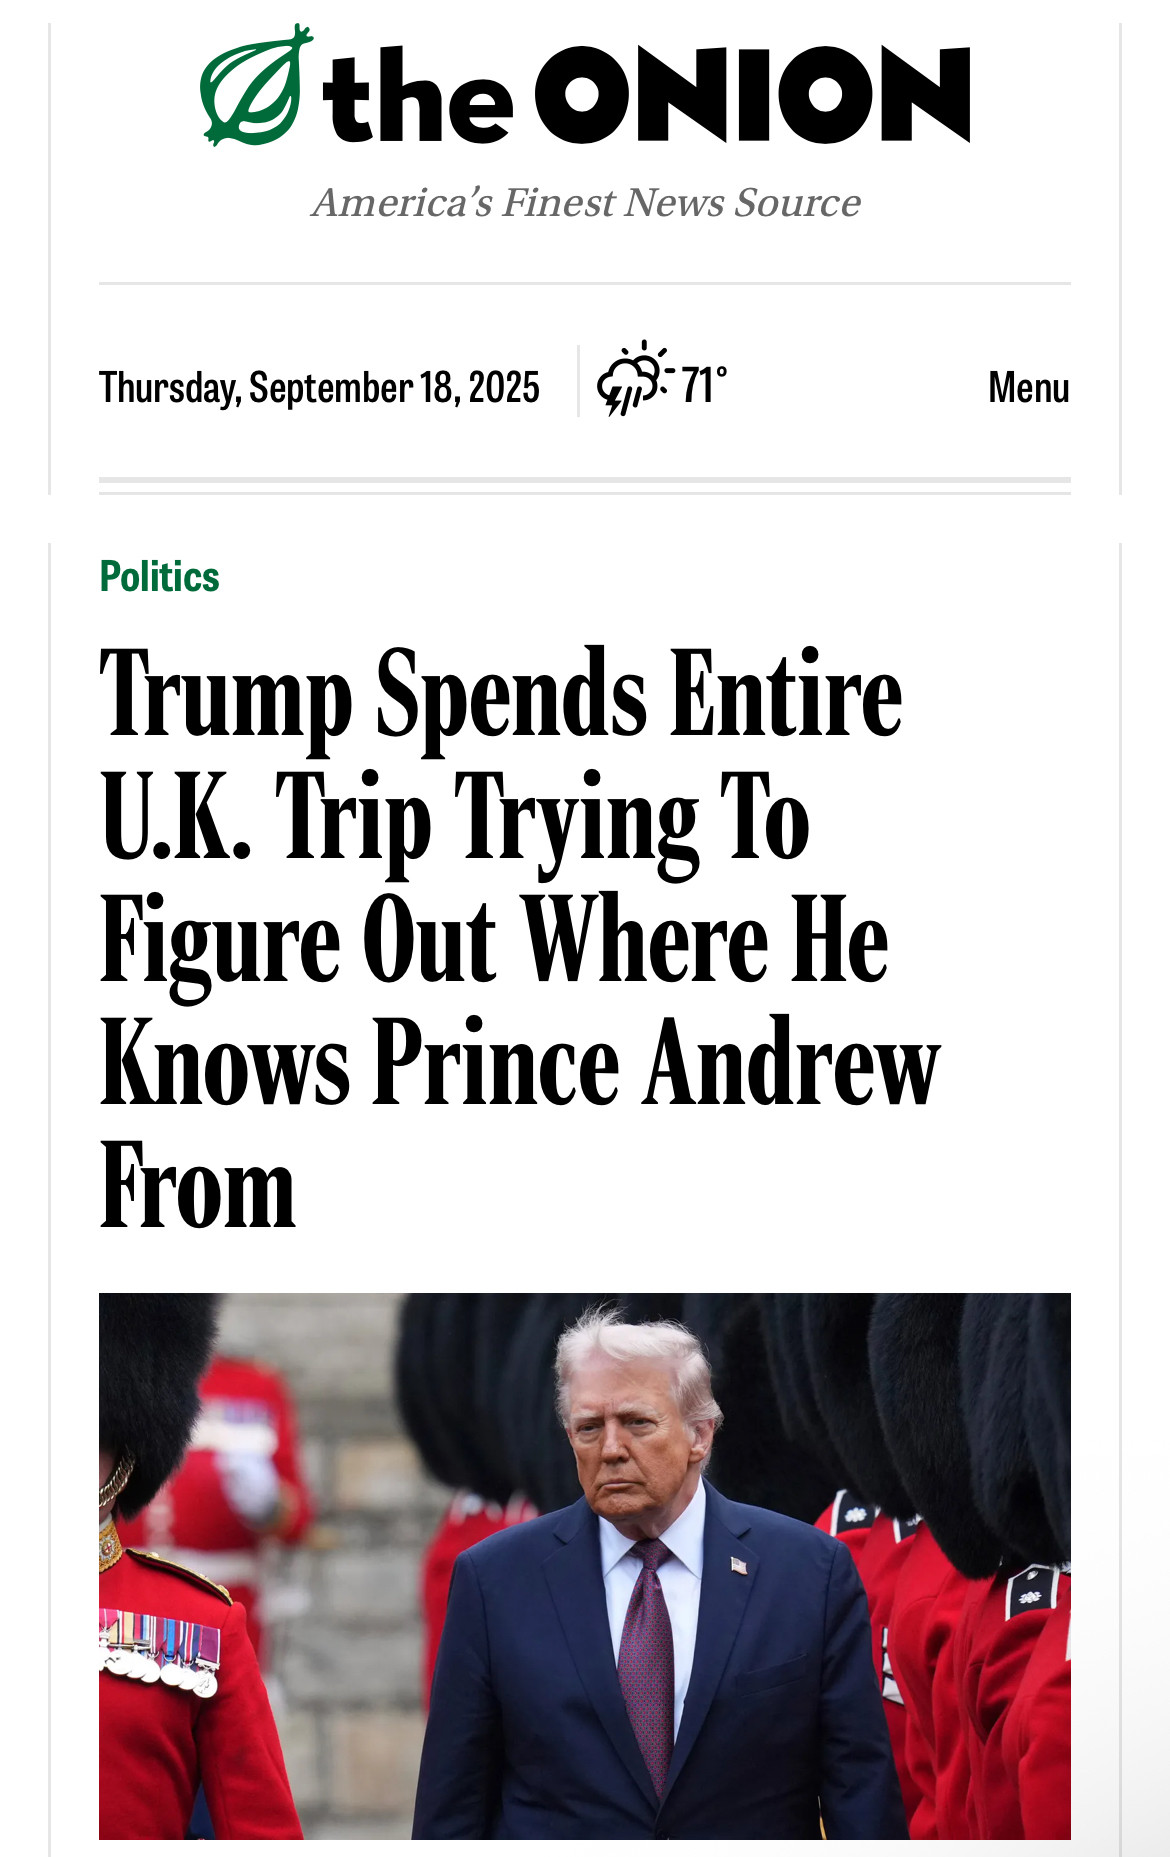The height and width of the screenshot is (1857, 1170).
Task: Click the green onion bulb logo icon
Action: [x=255, y=85]
